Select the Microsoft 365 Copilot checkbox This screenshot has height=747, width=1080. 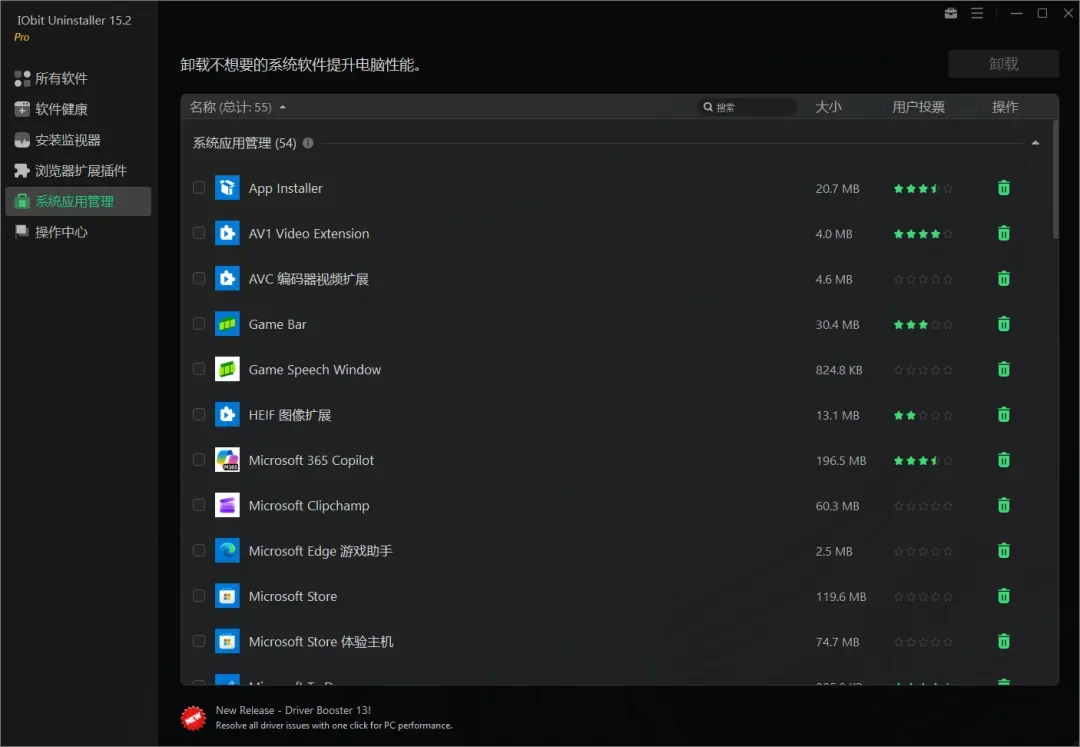(x=198, y=460)
